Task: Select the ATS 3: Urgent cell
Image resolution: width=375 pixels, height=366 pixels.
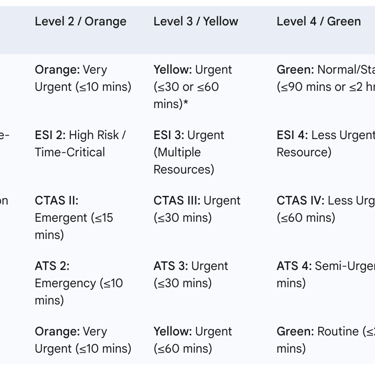Action: [x=191, y=274]
